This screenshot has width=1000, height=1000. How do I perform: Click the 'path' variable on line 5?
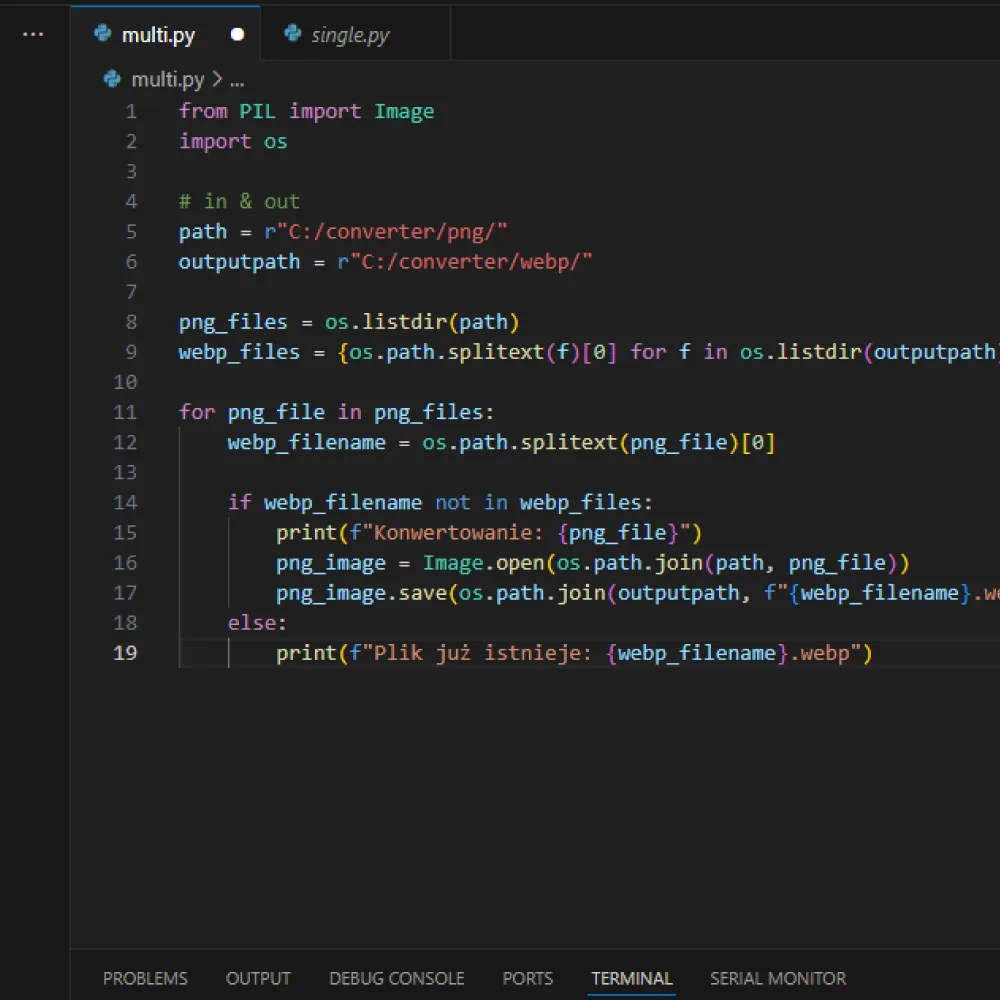(203, 232)
